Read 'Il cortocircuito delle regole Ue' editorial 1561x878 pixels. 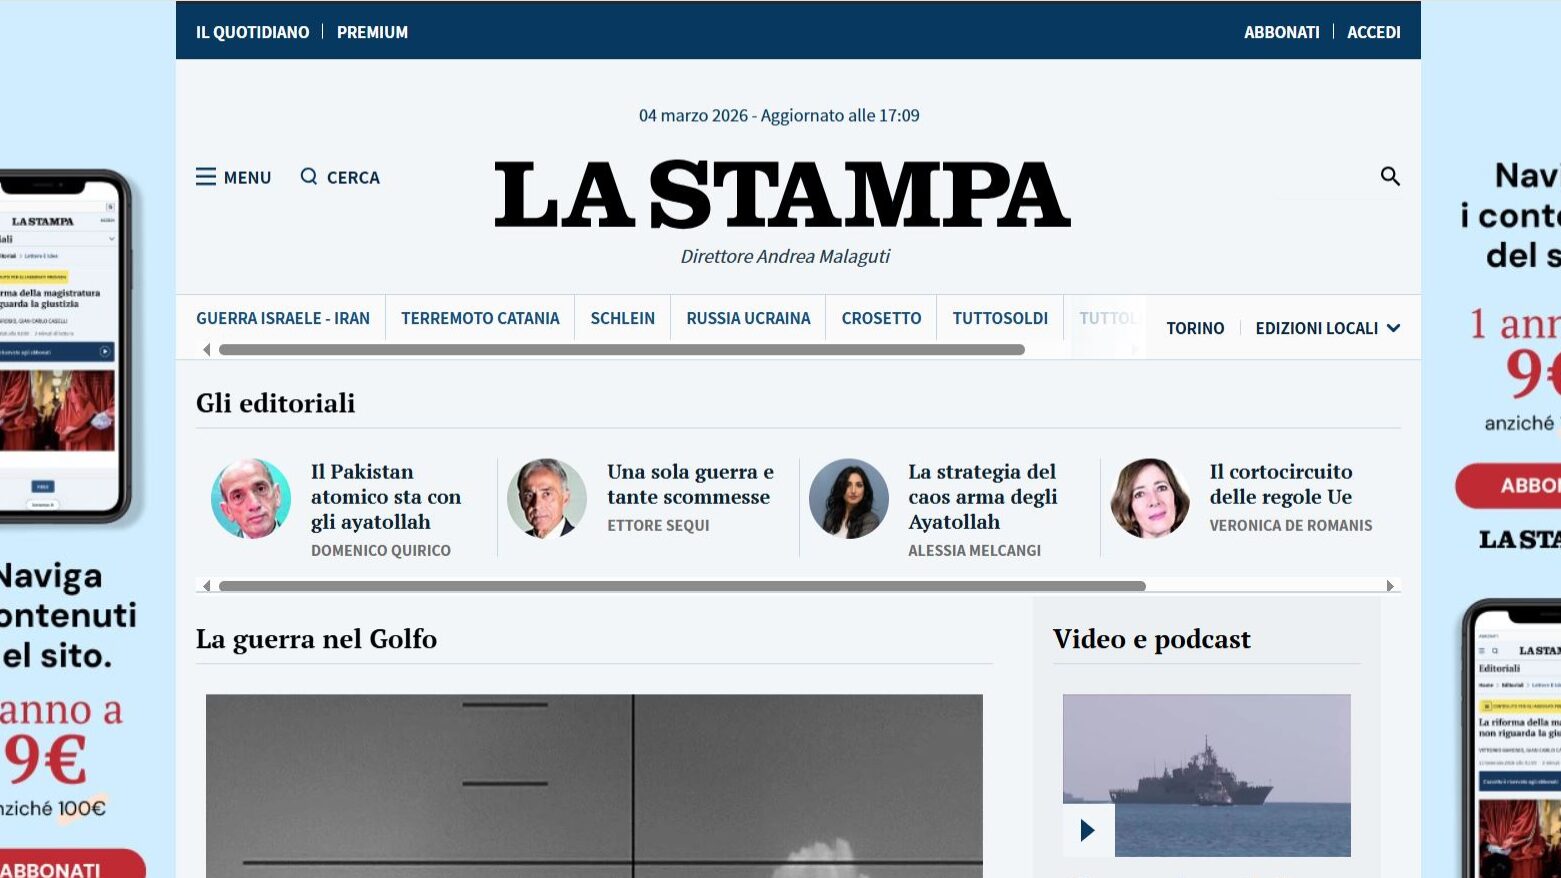click(1280, 484)
